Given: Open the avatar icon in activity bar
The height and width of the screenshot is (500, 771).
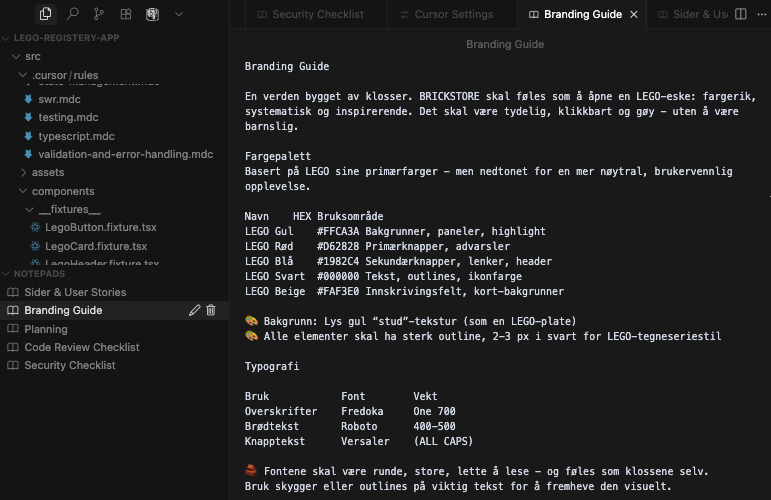Looking at the screenshot, I should (x=152, y=14).
